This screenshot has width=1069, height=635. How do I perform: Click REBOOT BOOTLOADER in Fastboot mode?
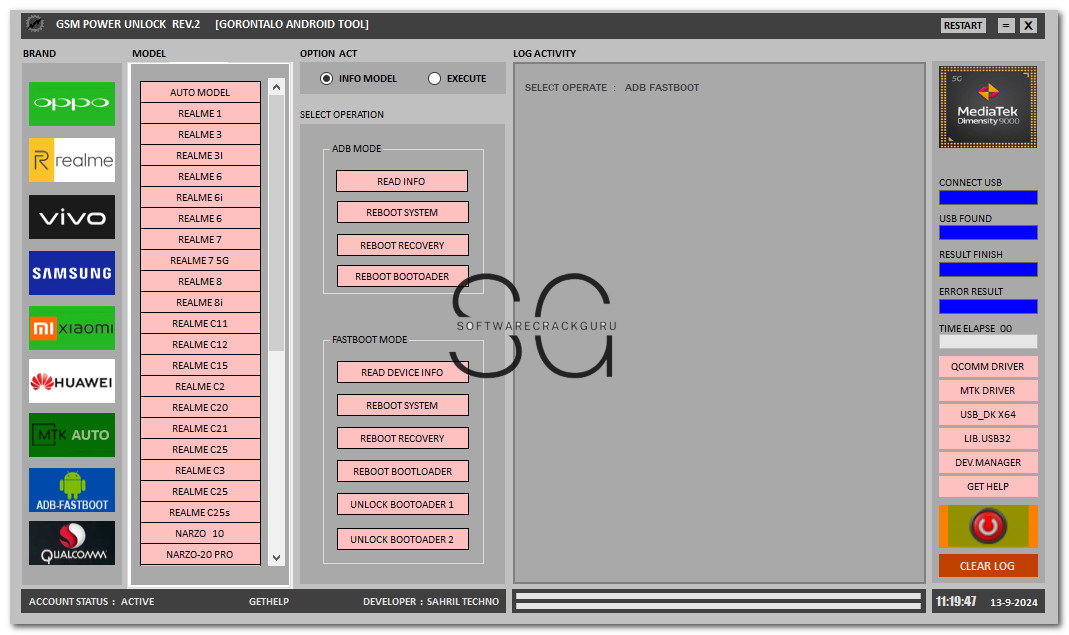coord(402,471)
